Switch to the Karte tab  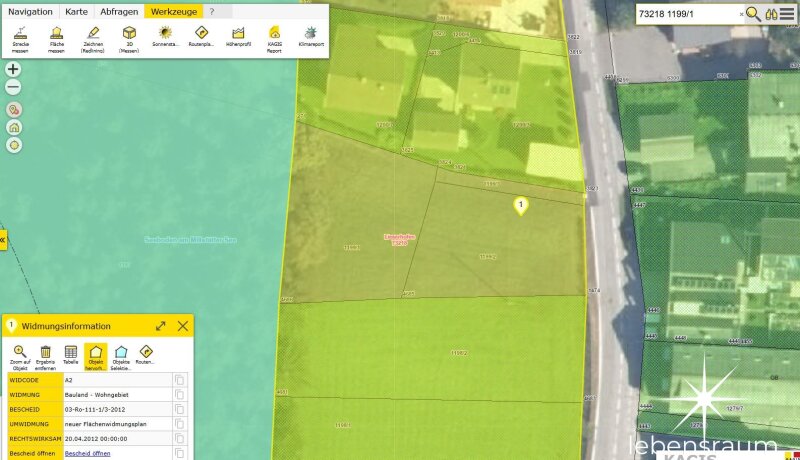pyautogui.click(x=76, y=11)
